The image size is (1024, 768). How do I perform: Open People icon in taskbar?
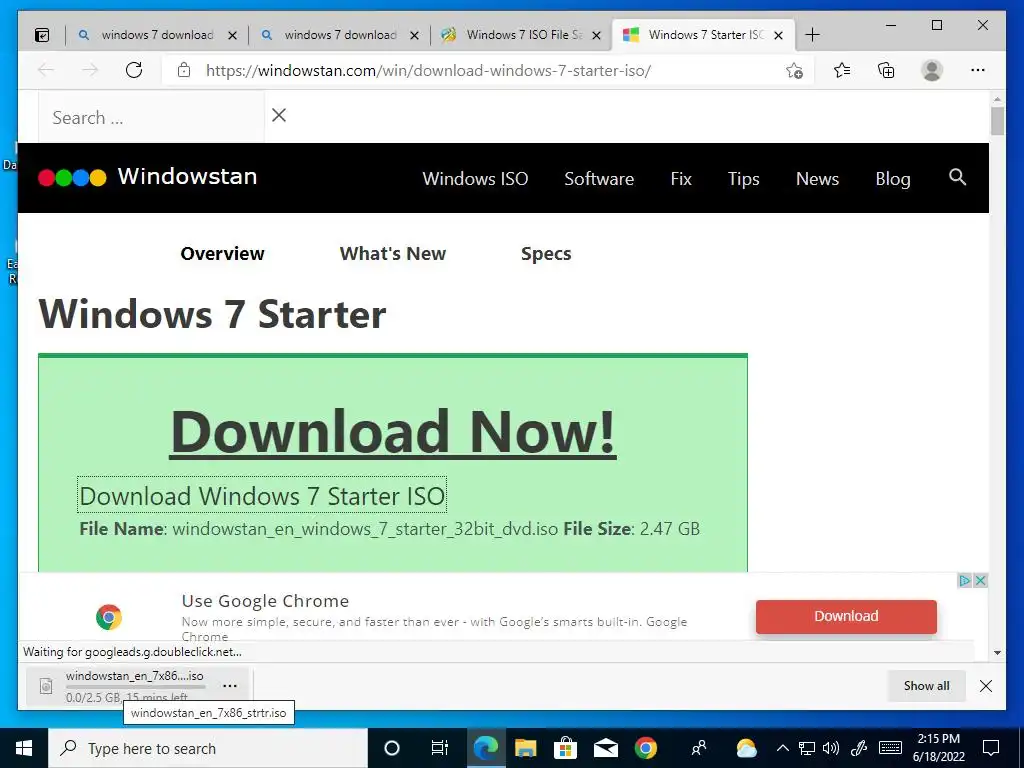point(699,748)
